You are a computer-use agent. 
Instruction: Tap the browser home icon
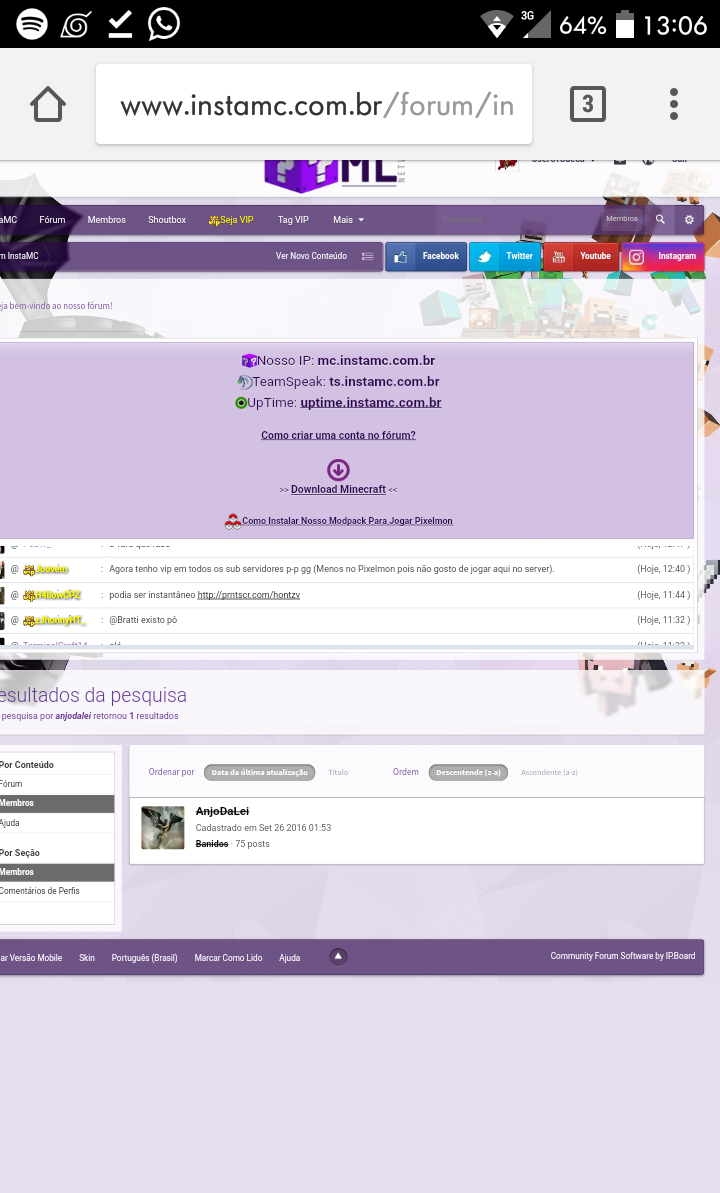tap(48, 104)
